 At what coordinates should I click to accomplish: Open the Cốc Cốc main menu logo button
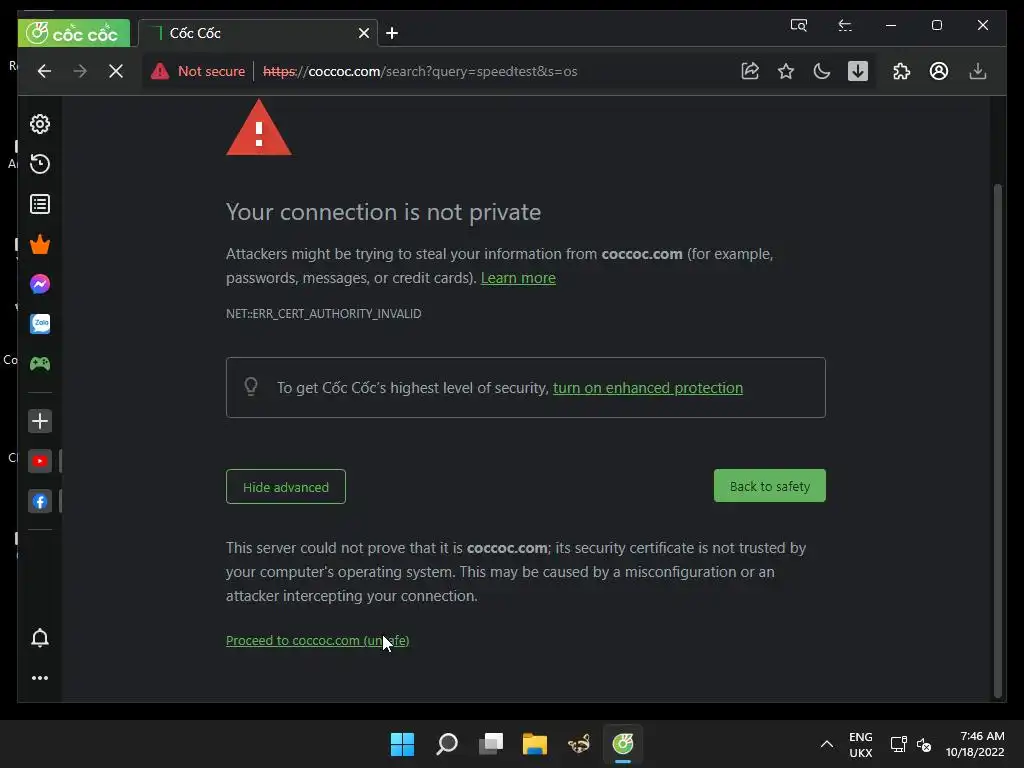(74, 33)
